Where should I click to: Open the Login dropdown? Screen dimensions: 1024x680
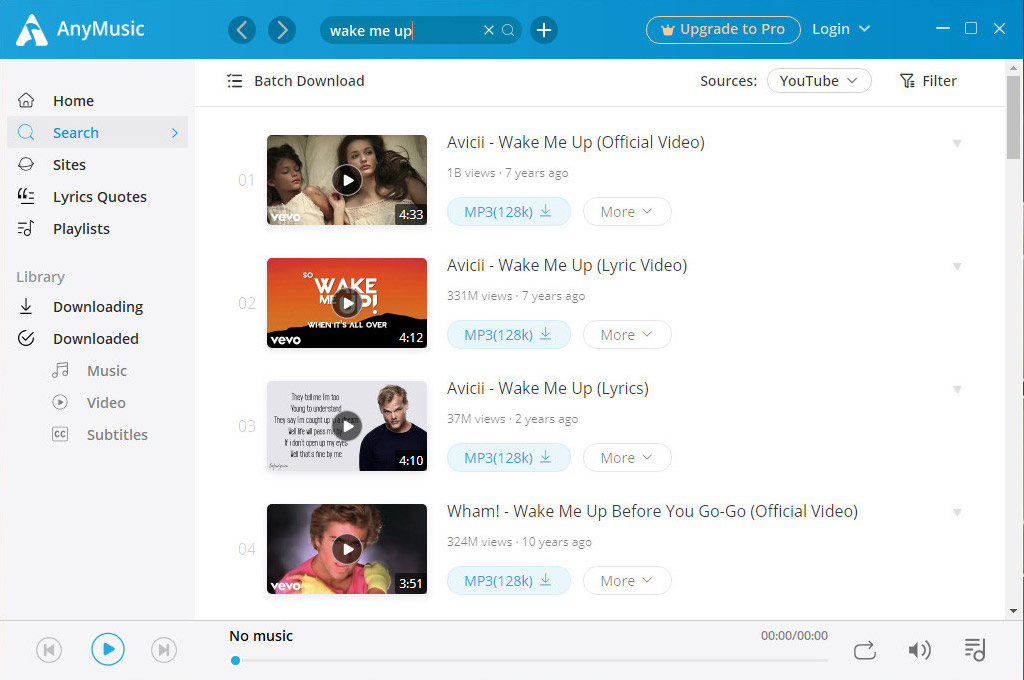click(x=840, y=29)
